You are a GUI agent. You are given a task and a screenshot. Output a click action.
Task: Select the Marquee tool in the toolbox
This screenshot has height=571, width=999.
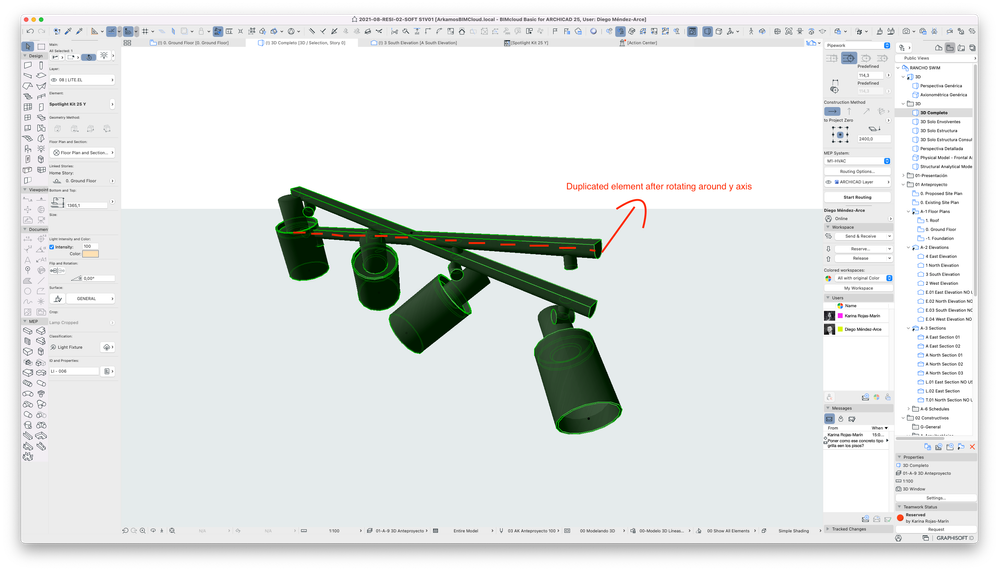41,47
